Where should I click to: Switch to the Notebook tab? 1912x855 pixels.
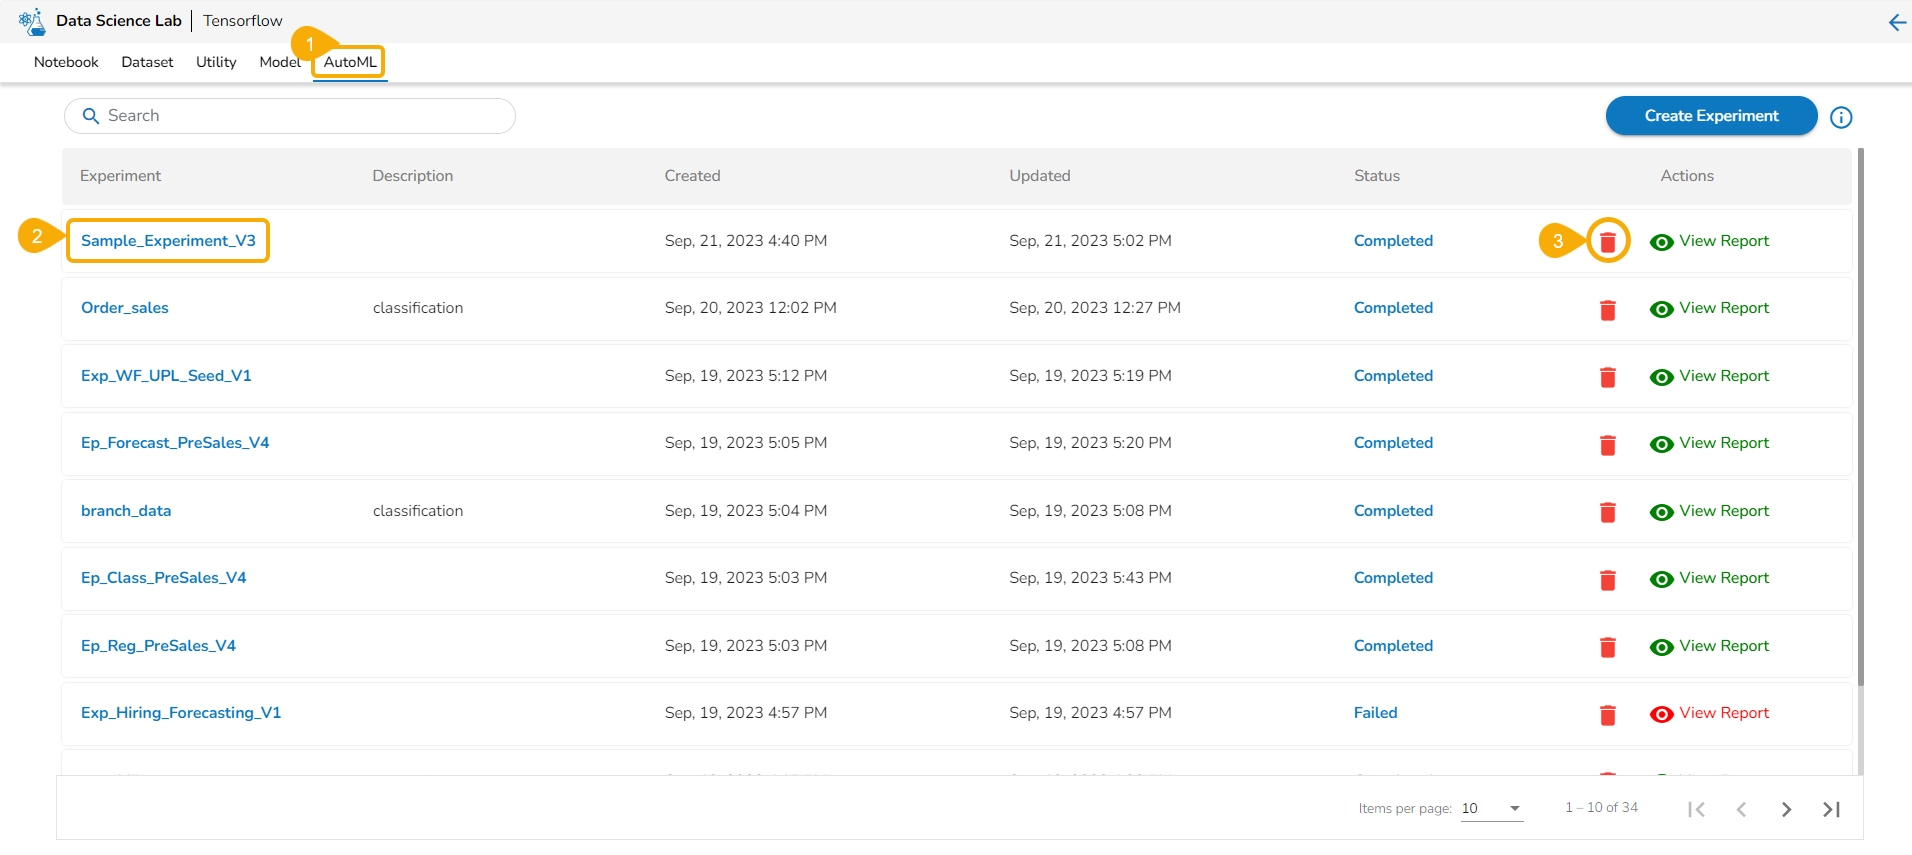tap(66, 62)
